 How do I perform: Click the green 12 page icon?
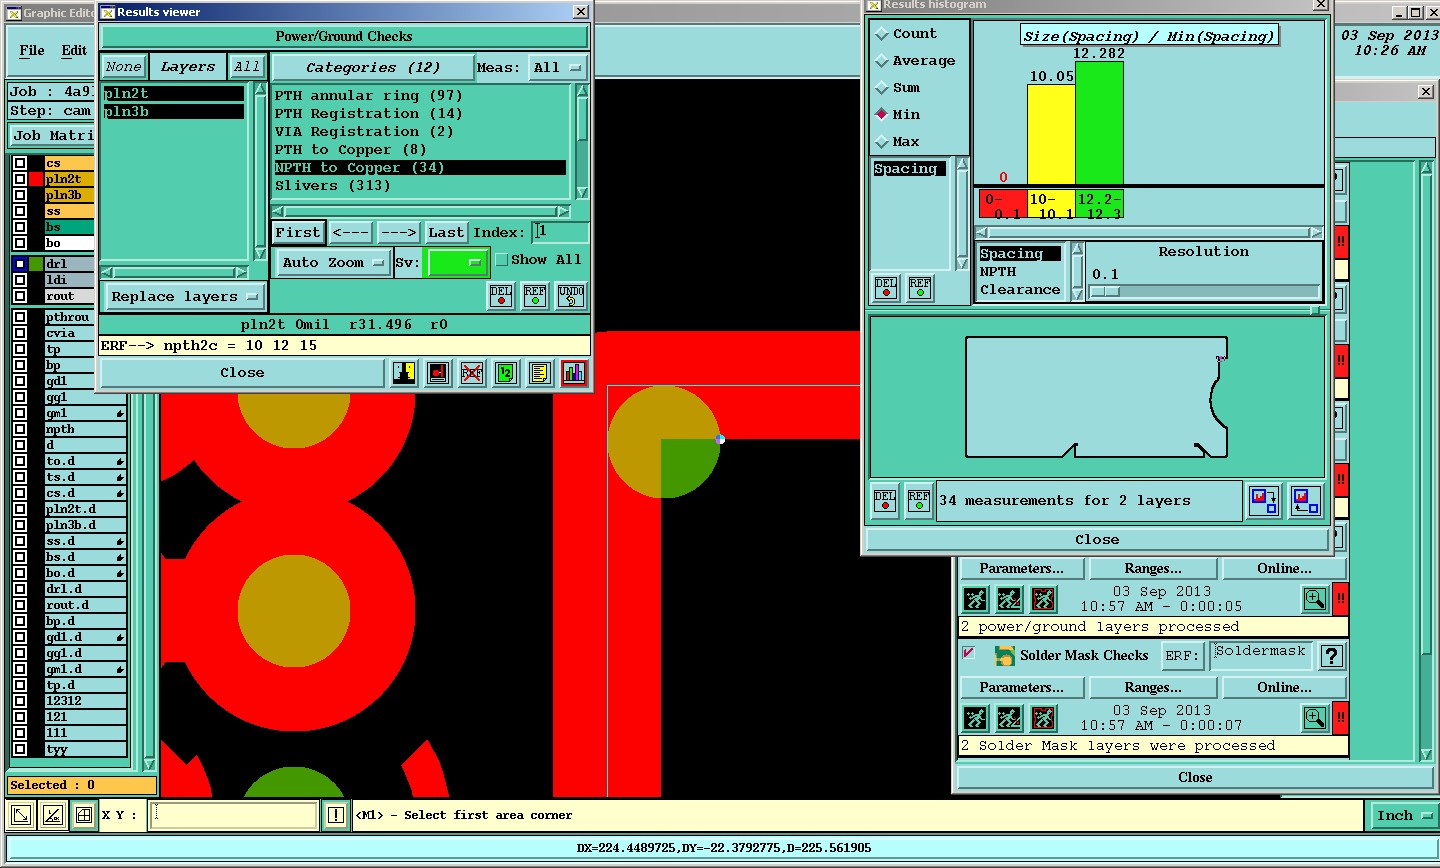point(506,373)
